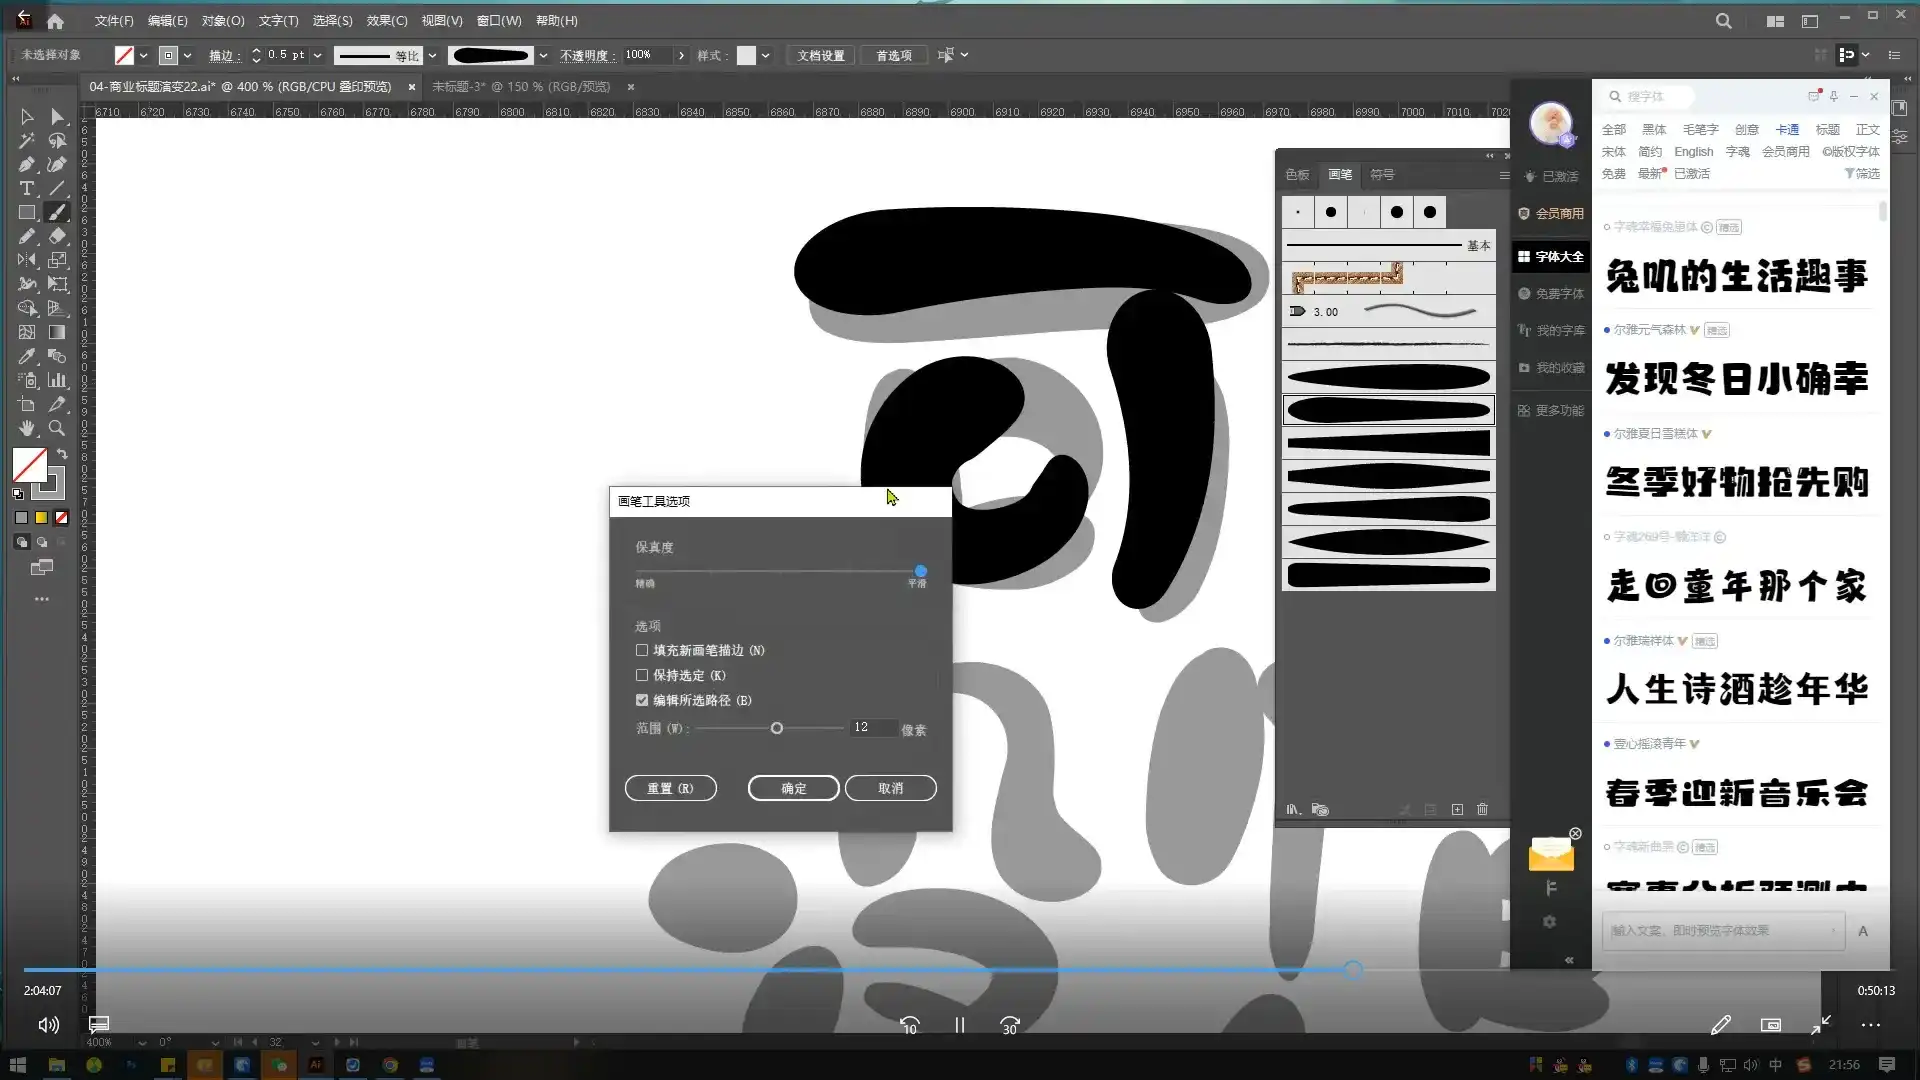Select the Hand tool

tap(27, 429)
